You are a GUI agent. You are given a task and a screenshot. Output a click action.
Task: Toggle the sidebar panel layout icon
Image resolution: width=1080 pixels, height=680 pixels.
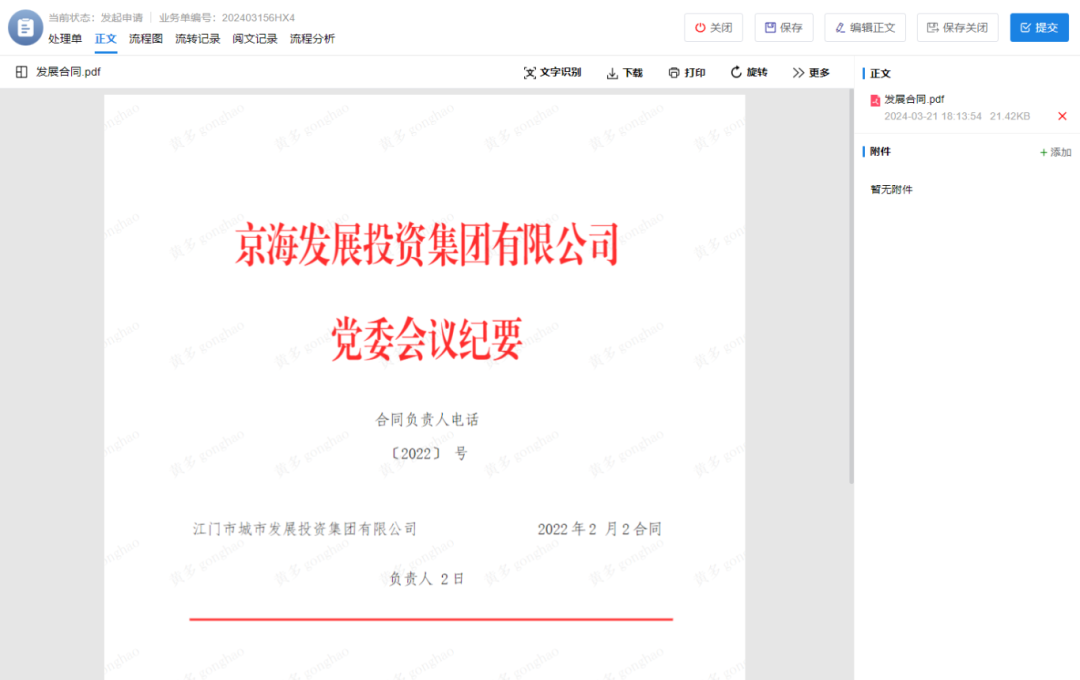point(21,72)
